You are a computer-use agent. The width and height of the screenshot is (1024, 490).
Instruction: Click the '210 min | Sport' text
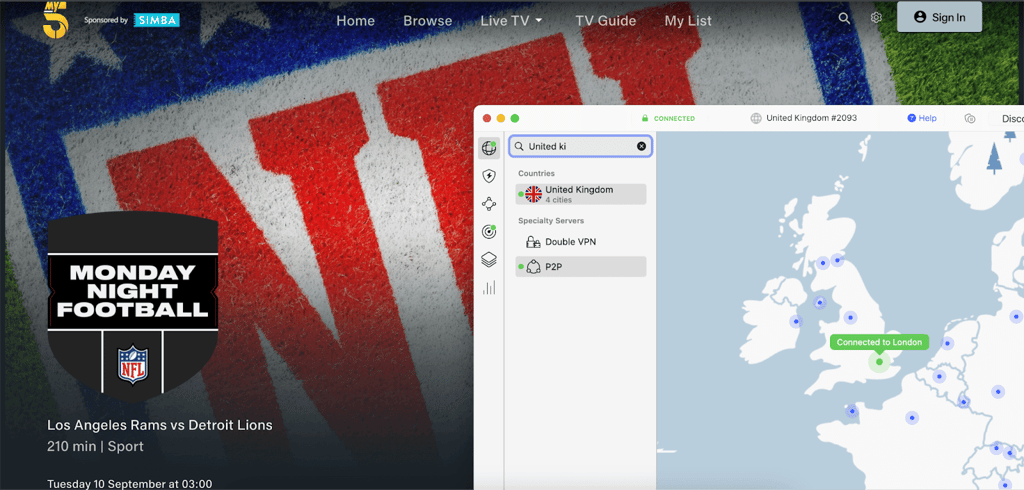tap(95, 447)
